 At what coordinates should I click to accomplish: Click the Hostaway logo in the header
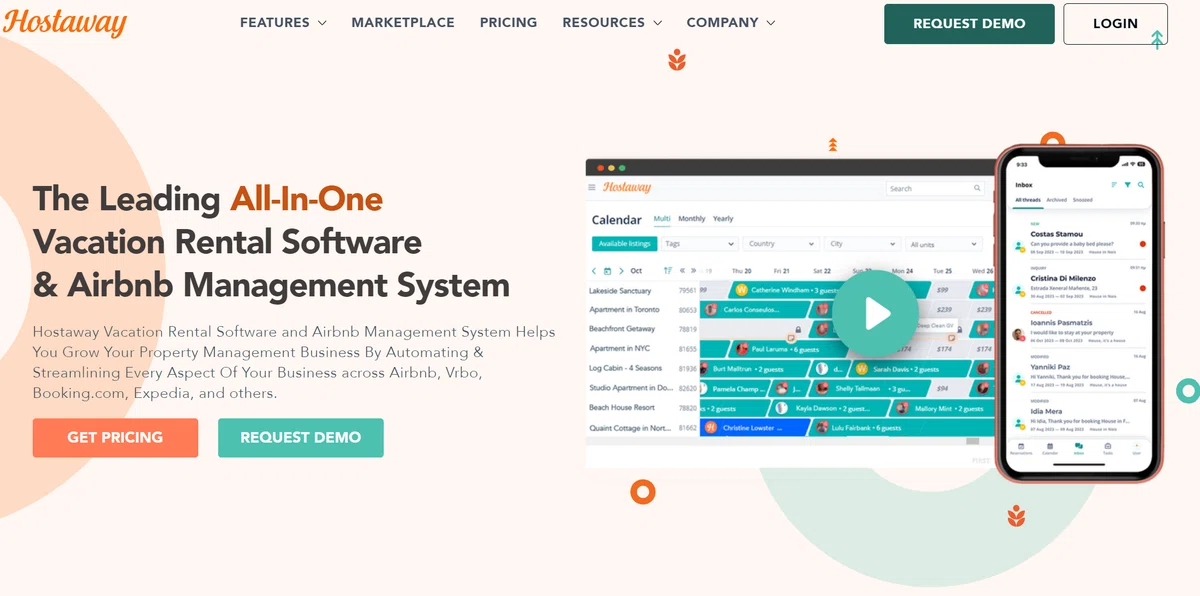(65, 22)
